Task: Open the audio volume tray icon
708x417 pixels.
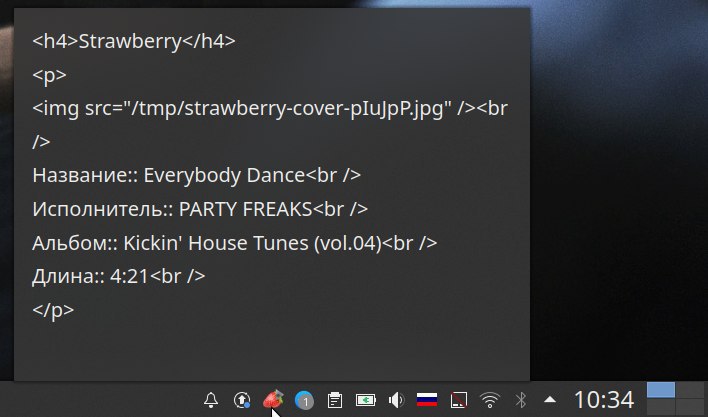Action: [396, 400]
